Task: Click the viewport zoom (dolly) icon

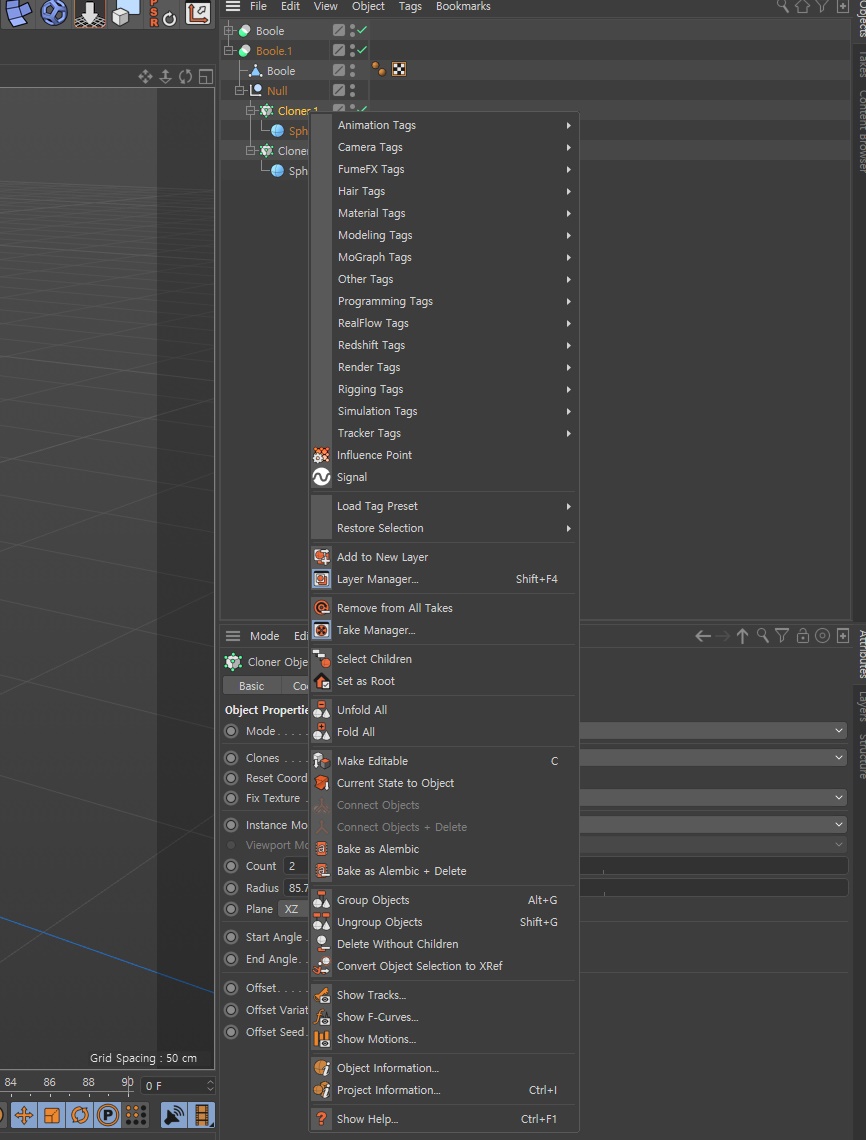Action: [165, 76]
